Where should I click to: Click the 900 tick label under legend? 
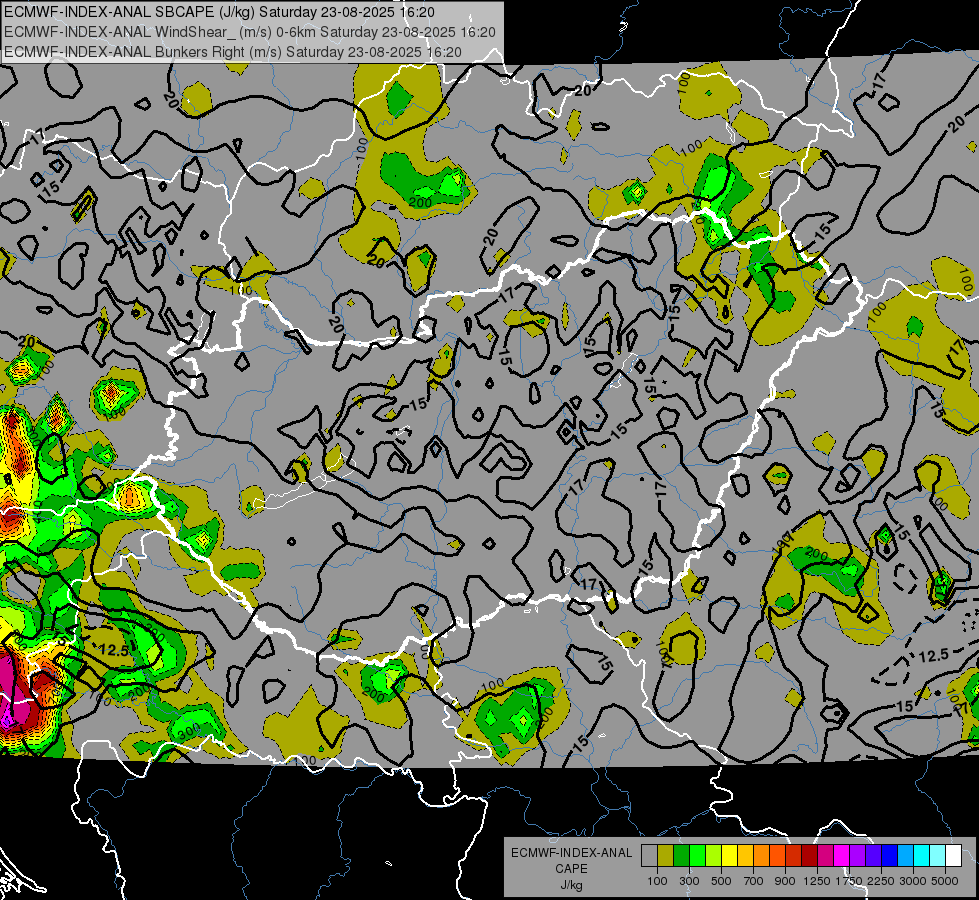pos(785,881)
